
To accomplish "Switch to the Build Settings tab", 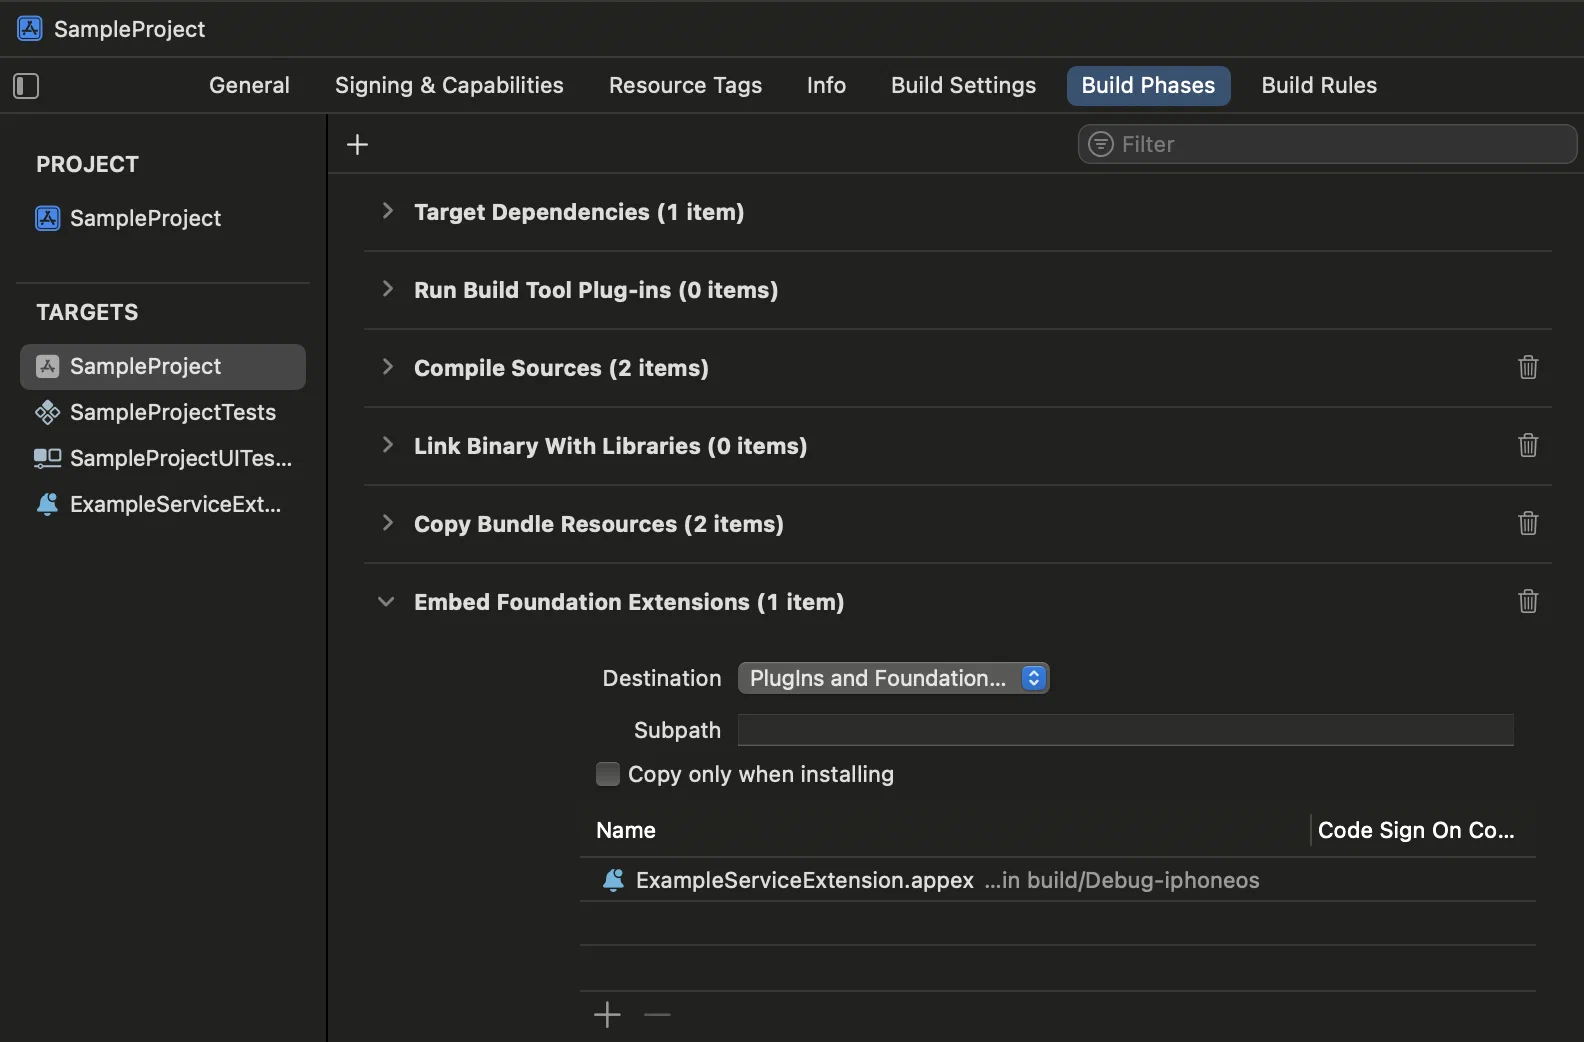I will click(963, 86).
